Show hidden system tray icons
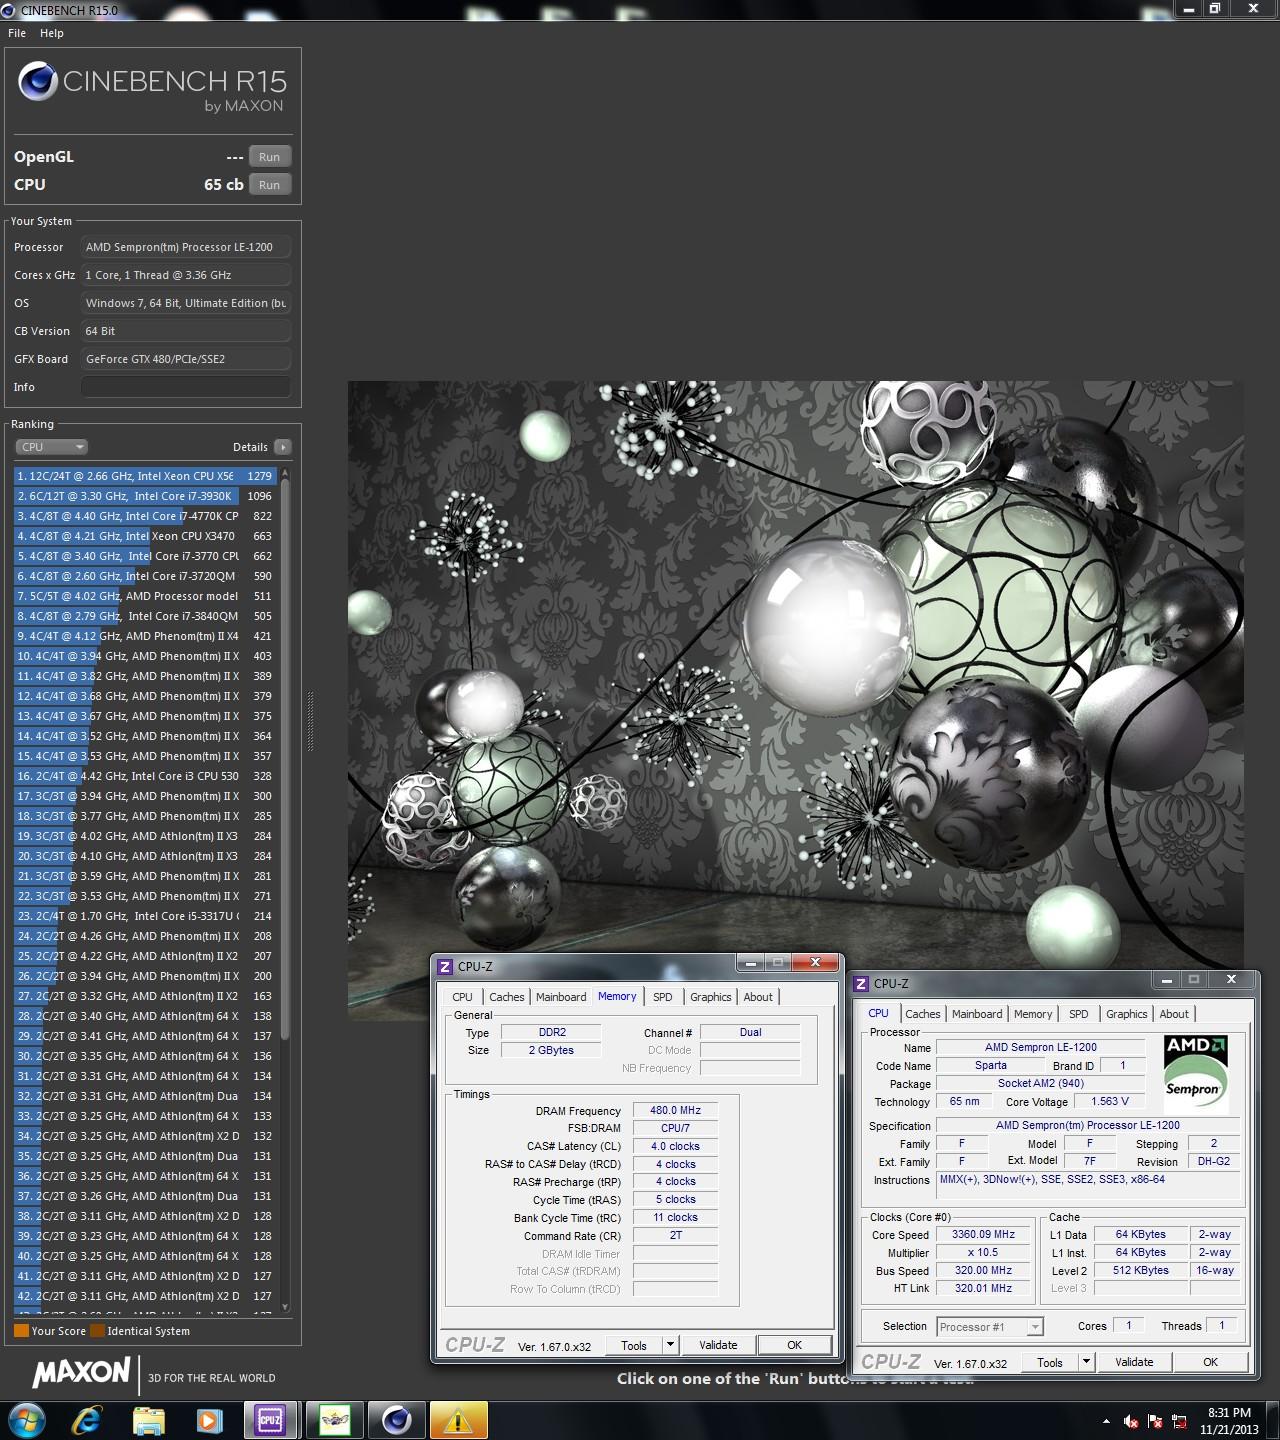1280x1440 pixels. coord(1106,1421)
